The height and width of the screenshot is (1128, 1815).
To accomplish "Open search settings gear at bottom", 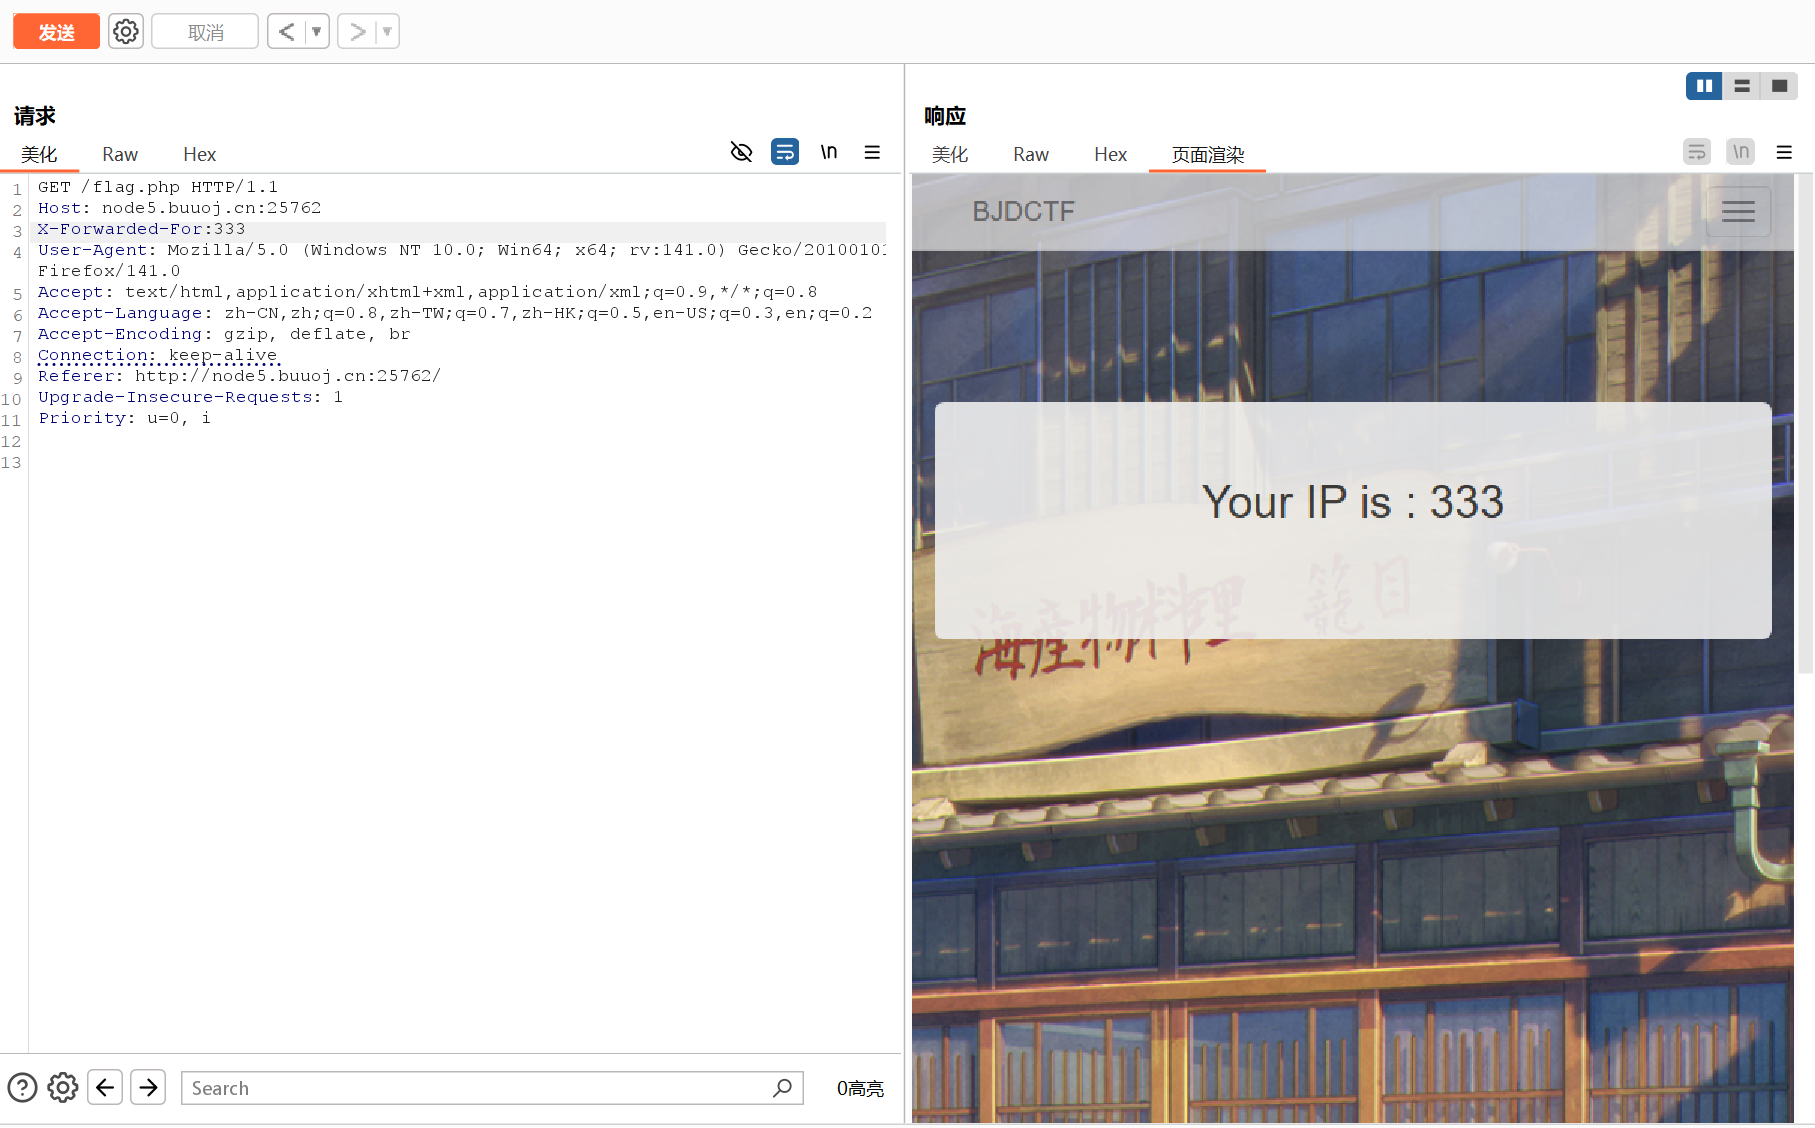I will coord(63,1087).
